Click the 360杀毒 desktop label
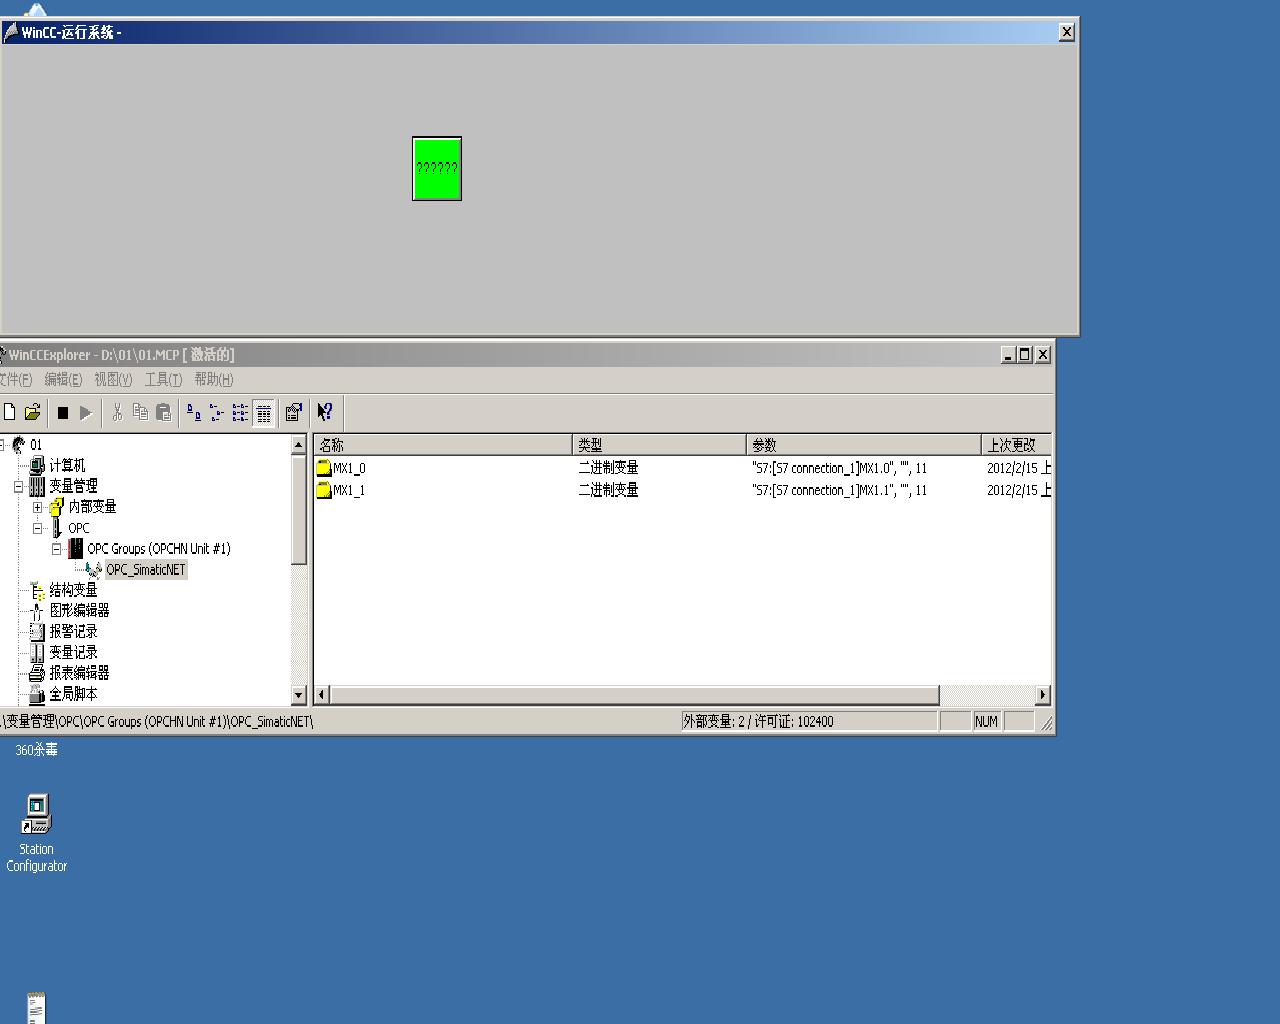The height and width of the screenshot is (1024, 1280). point(36,750)
